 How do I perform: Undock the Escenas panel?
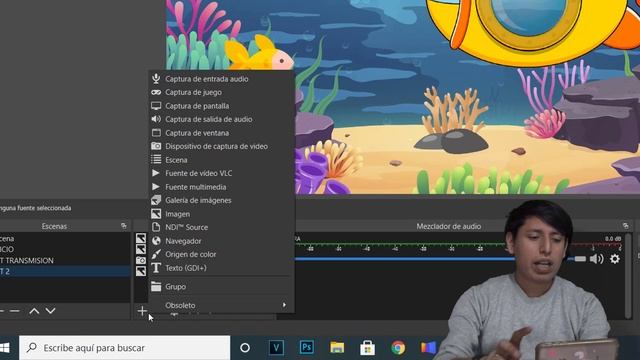[x=124, y=226]
